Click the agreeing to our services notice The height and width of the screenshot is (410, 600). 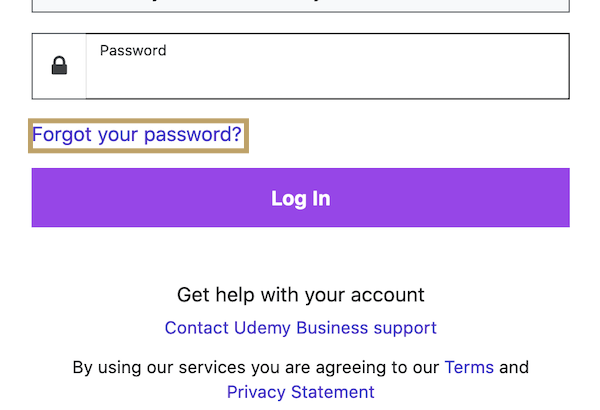[257, 367]
